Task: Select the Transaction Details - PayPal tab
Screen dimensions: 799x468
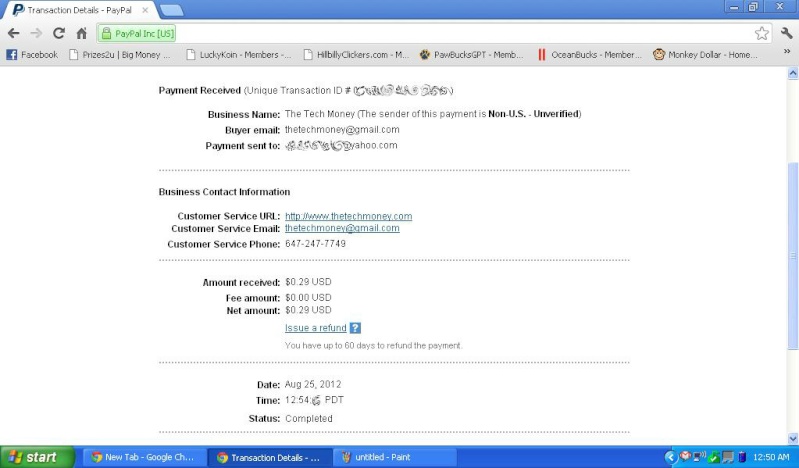Action: pos(79,10)
